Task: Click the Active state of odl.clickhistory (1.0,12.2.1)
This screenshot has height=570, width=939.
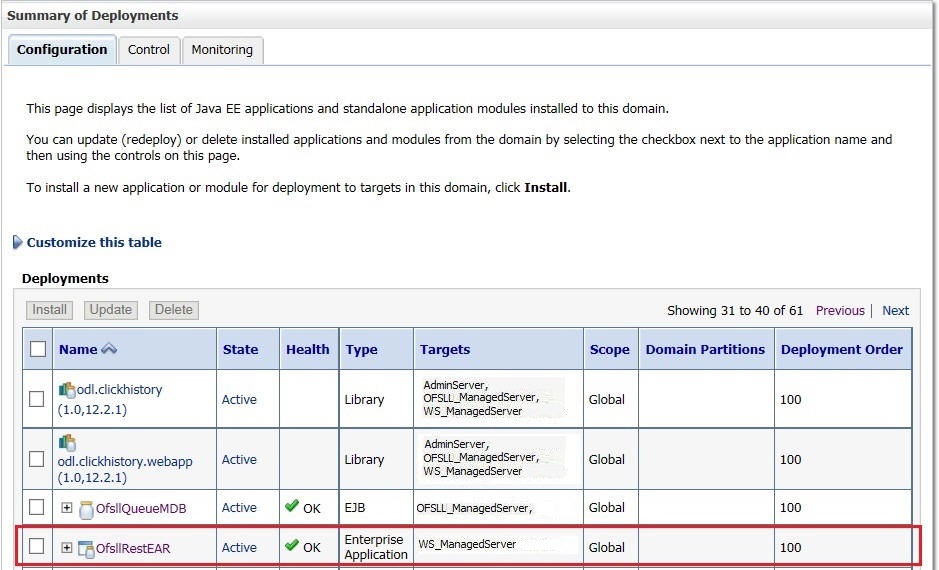Action: click(239, 399)
